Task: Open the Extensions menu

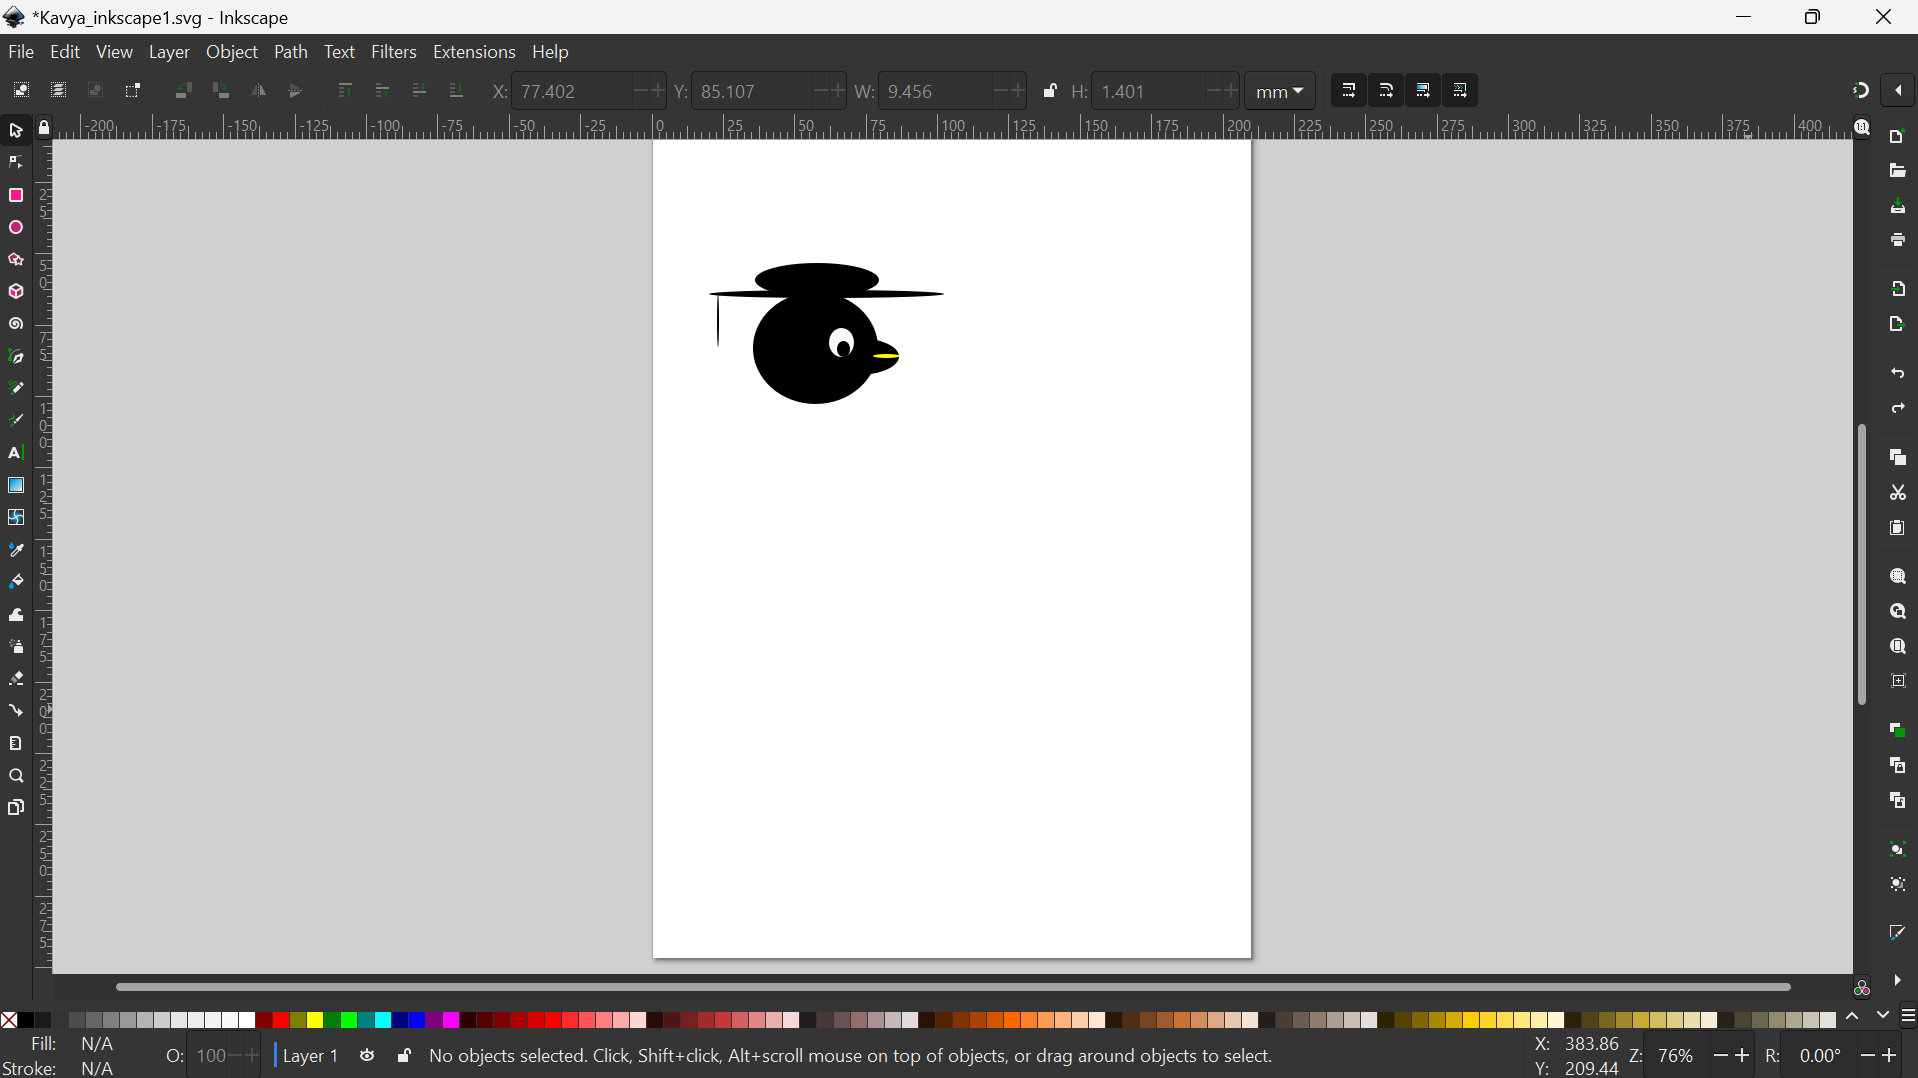Action: click(474, 52)
